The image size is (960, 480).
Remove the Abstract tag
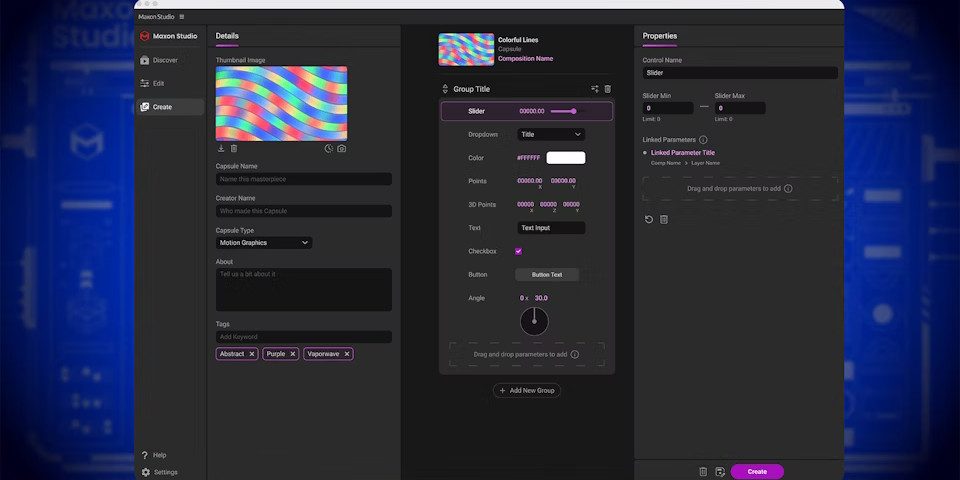tap(252, 354)
